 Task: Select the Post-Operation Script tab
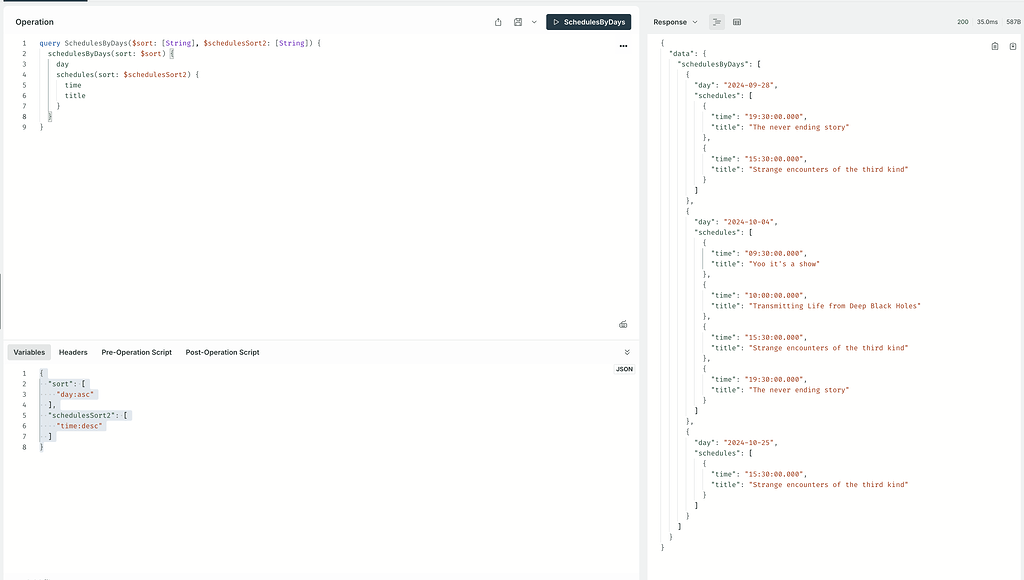[221, 352]
